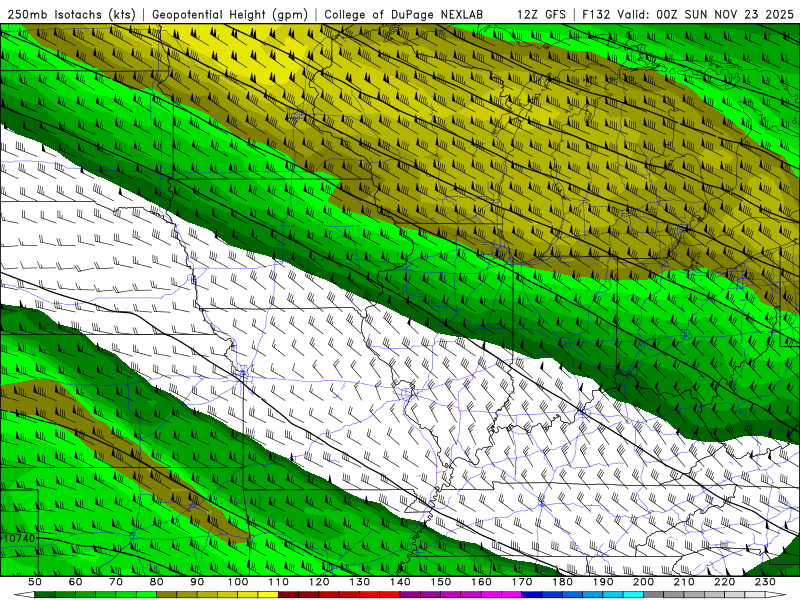The image size is (800, 600).
Task: Click the 80 value on the color scale
Action: pyautogui.click(x=157, y=582)
